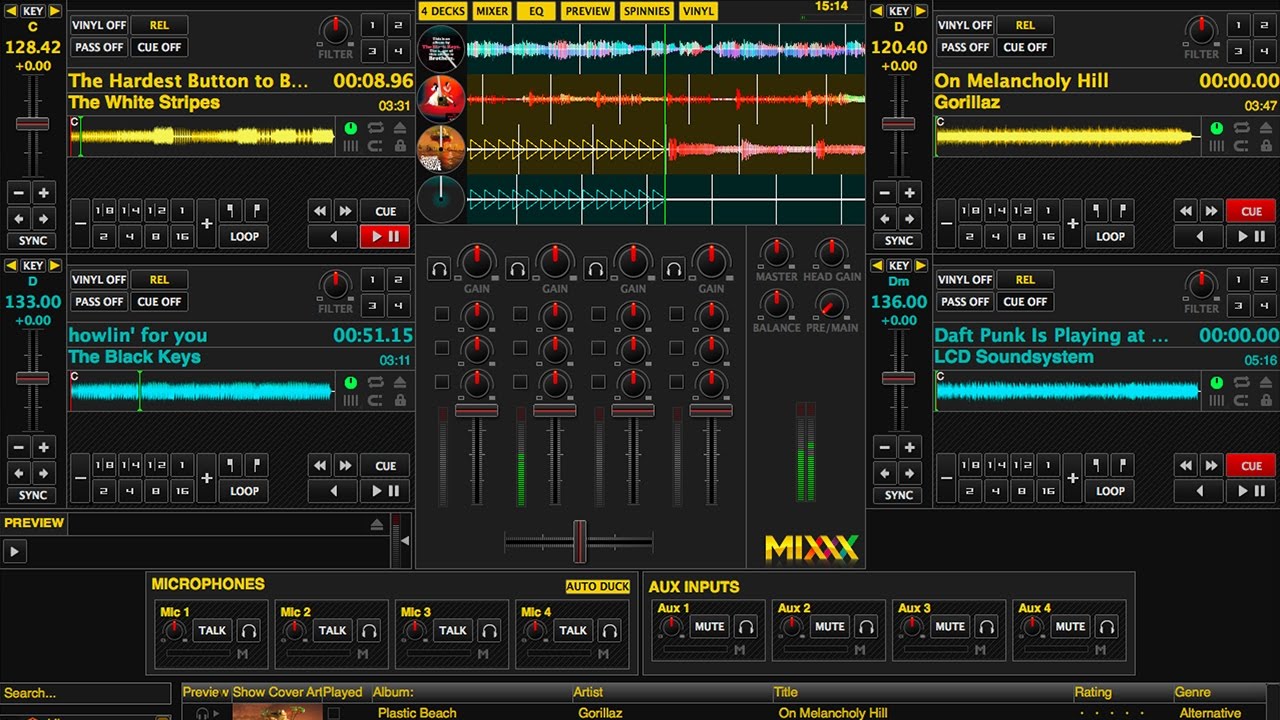Toggle REL mode on The Black Keys deck

pyautogui.click(x=159, y=280)
